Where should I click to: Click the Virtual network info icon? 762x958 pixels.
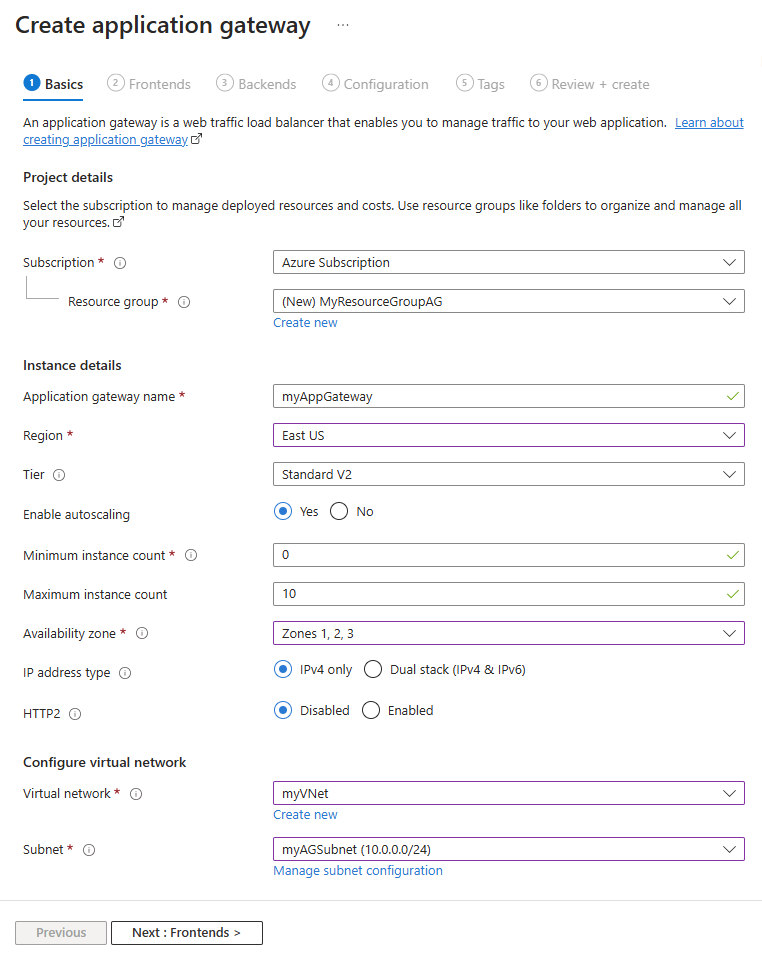pos(136,793)
